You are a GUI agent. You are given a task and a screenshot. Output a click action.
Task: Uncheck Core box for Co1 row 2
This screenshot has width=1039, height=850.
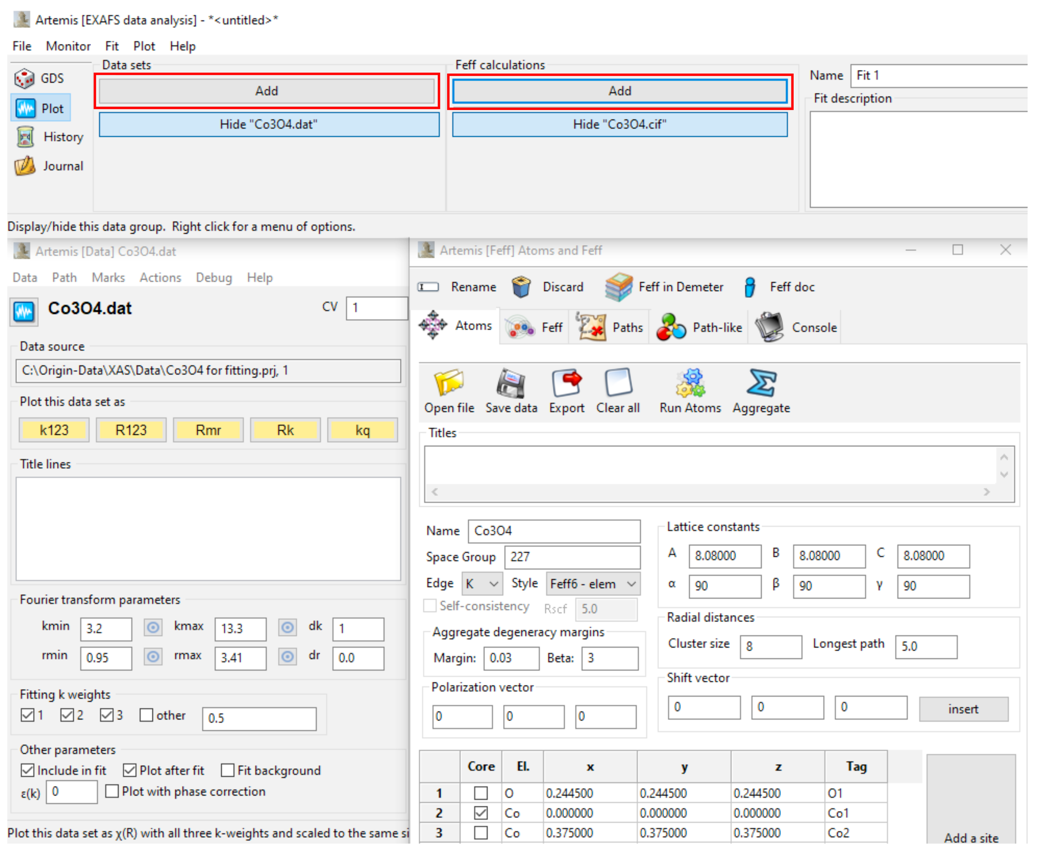(x=481, y=813)
